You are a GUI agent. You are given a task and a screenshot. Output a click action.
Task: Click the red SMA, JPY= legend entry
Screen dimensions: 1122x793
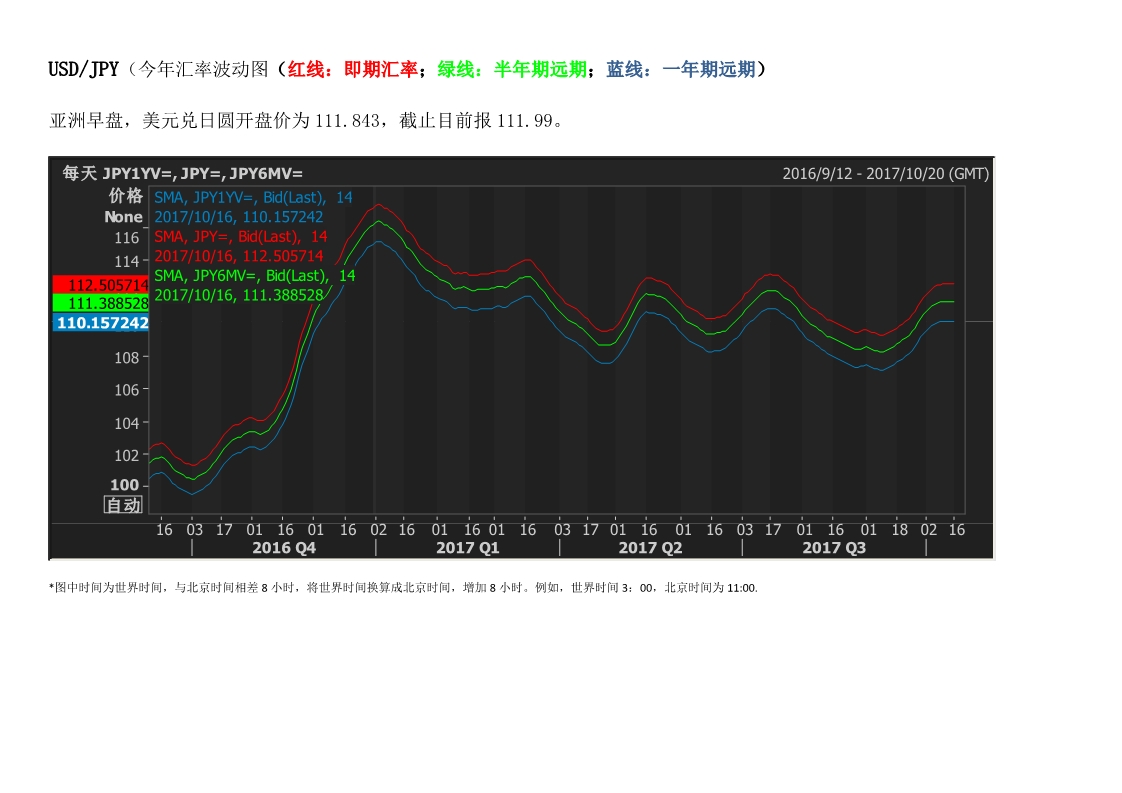240,236
